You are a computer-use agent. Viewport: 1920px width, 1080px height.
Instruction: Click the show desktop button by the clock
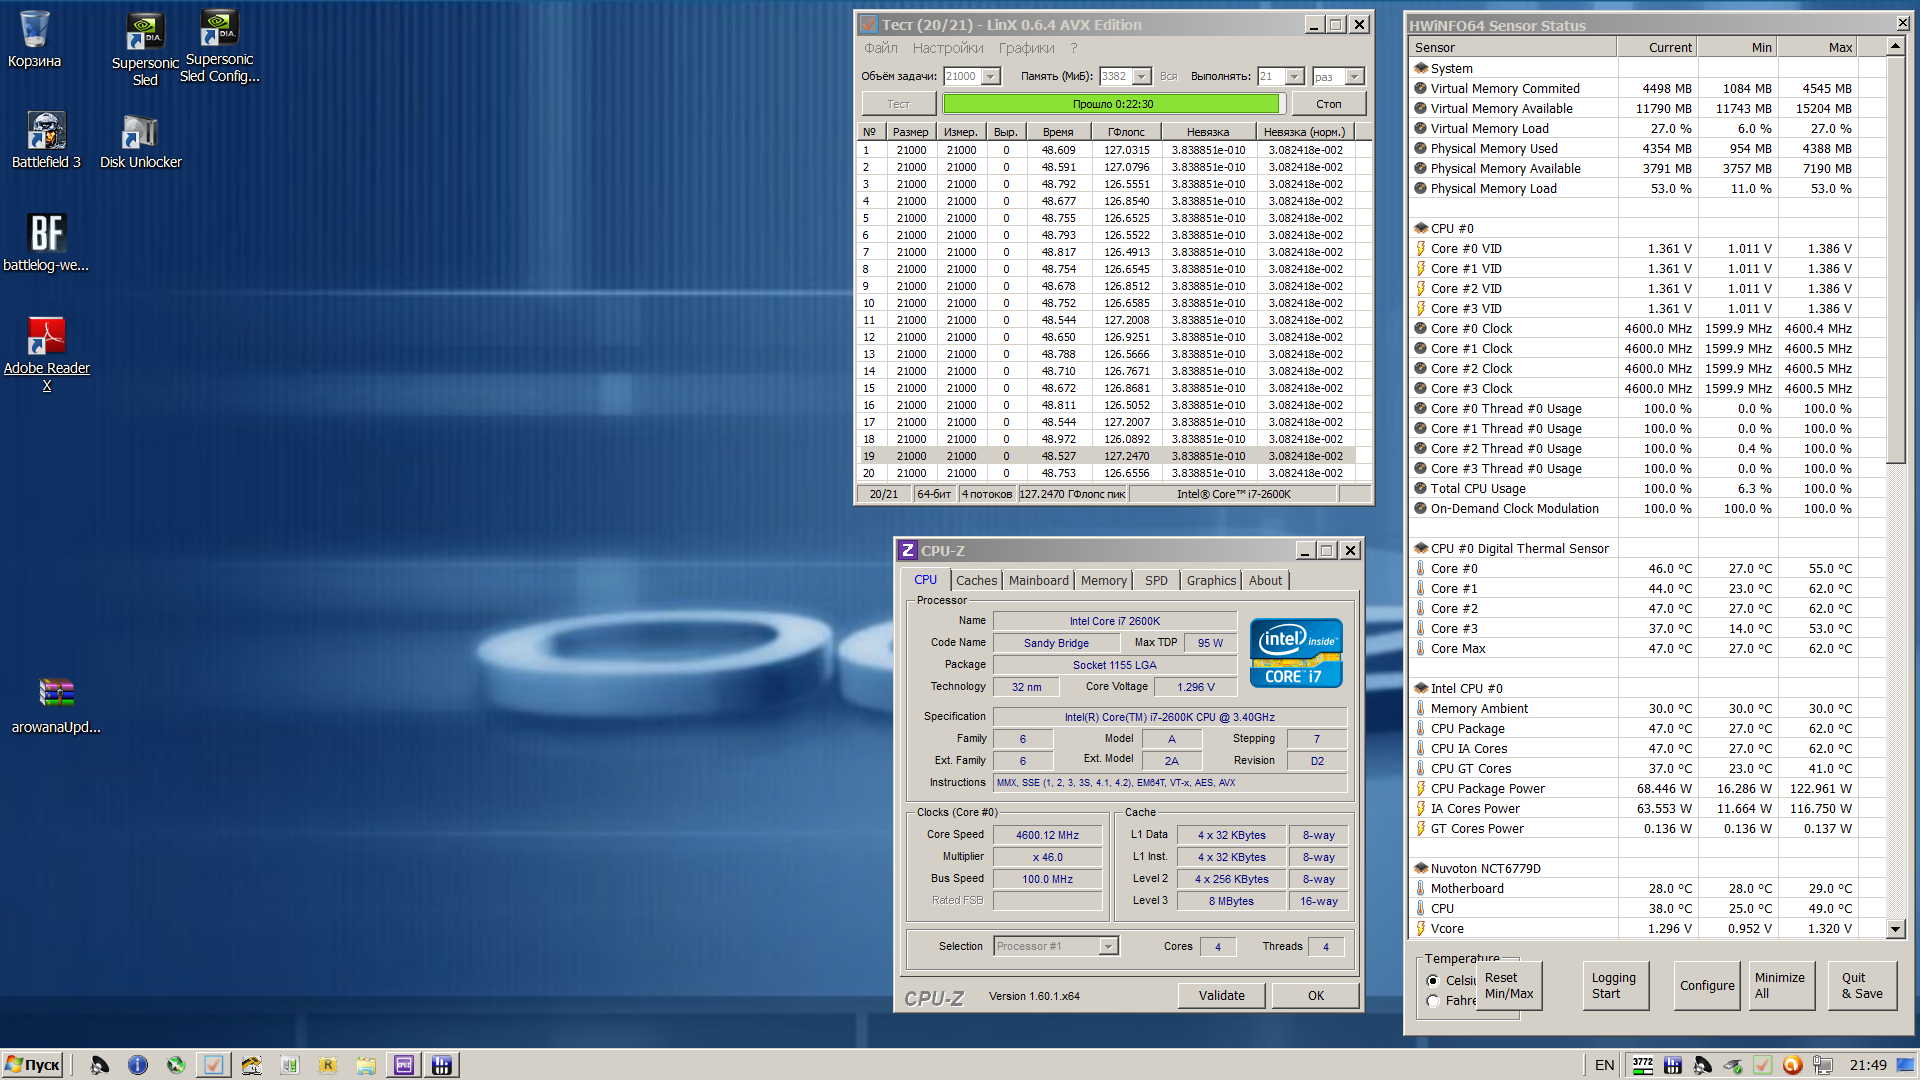pyautogui.click(x=1906, y=1065)
